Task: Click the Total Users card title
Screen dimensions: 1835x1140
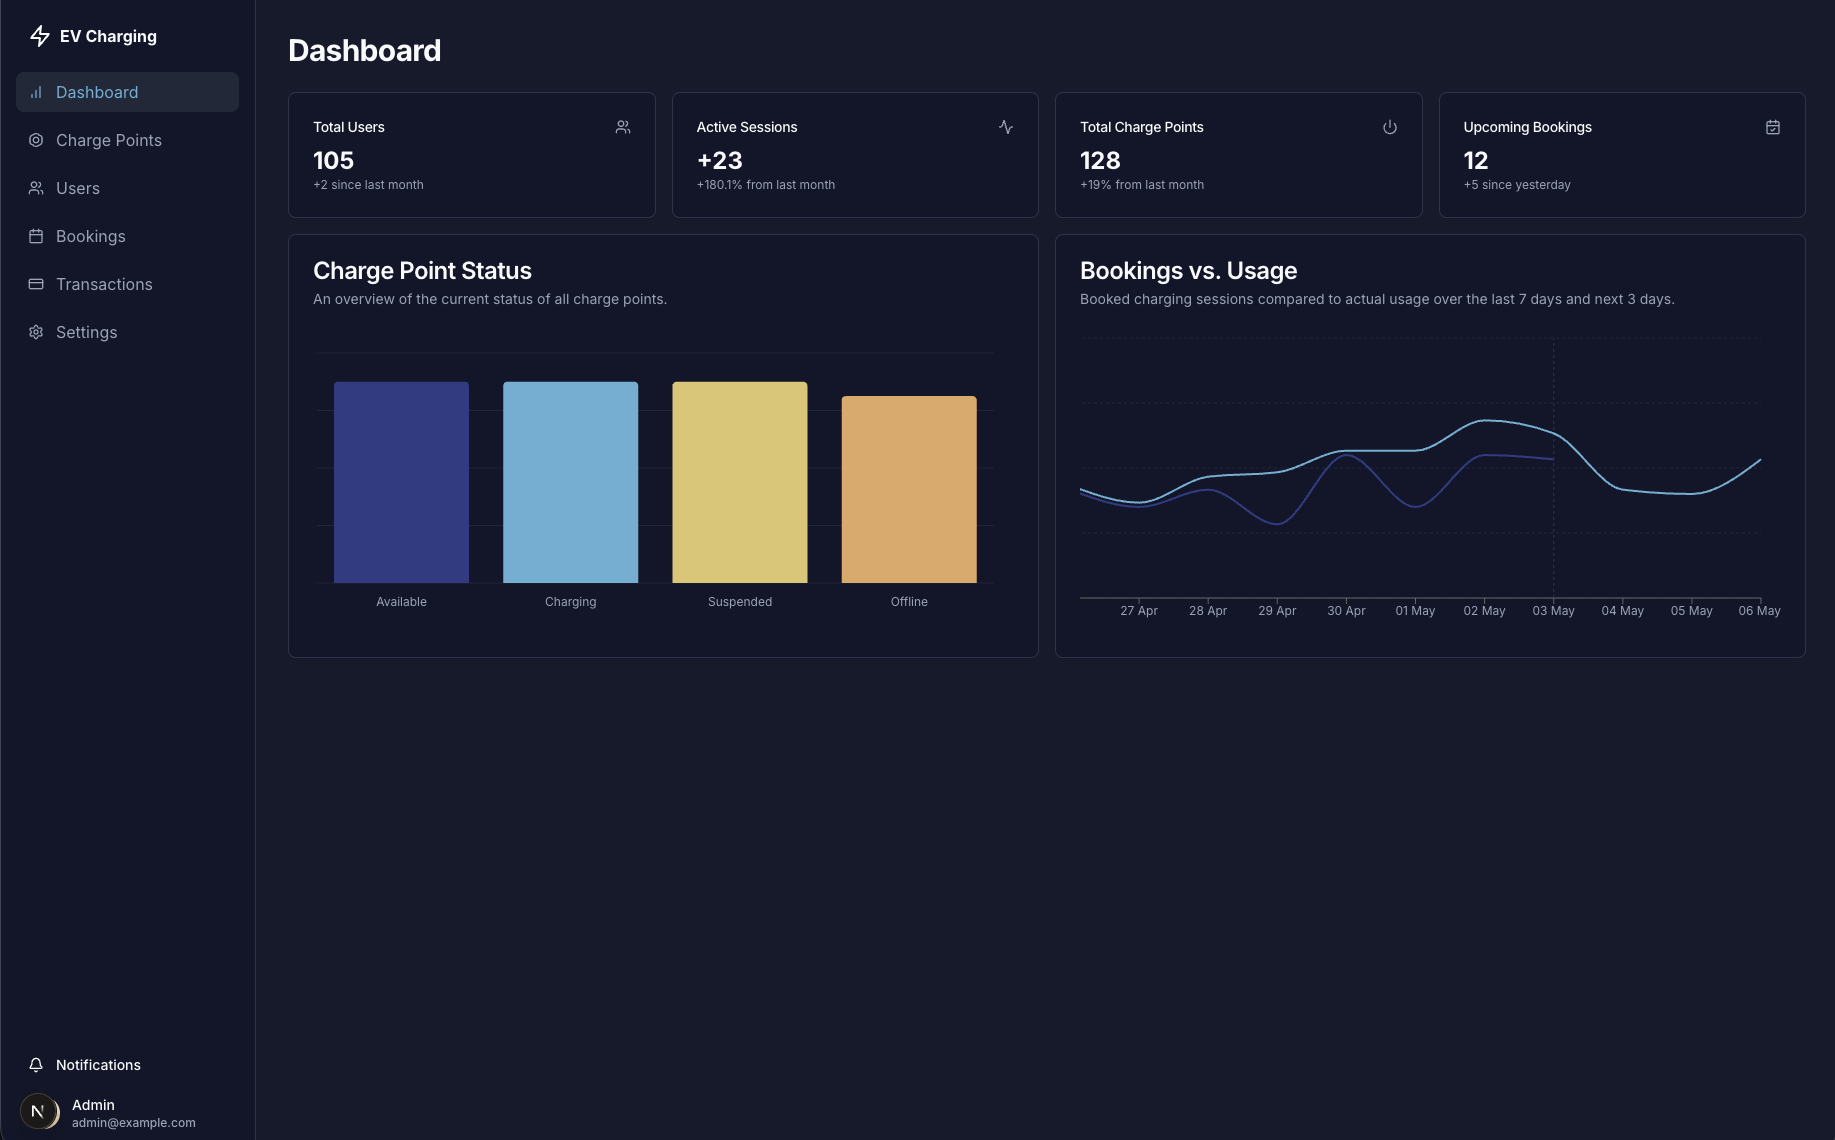Action: click(349, 127)
